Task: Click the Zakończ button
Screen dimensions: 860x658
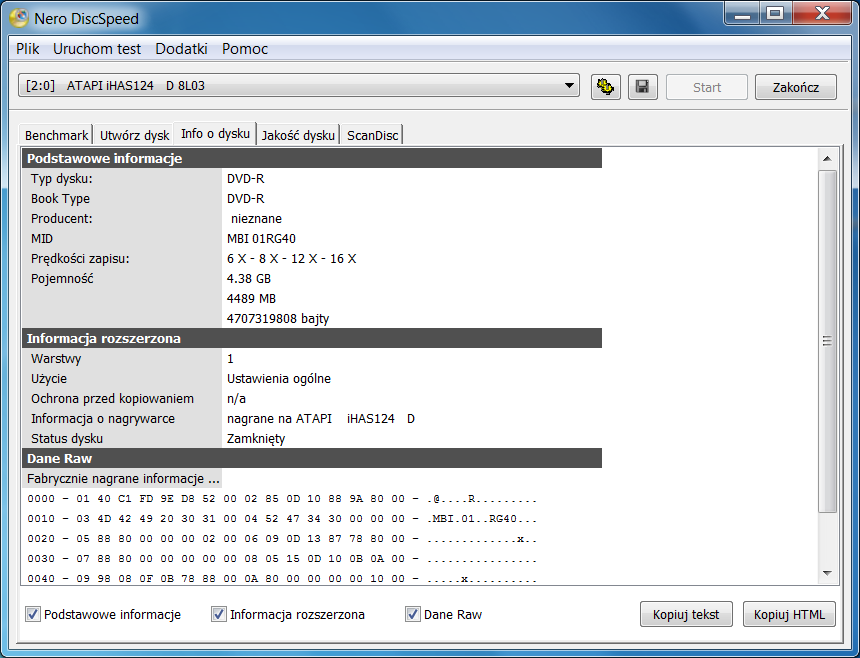Action: click(x=796, y=87)
